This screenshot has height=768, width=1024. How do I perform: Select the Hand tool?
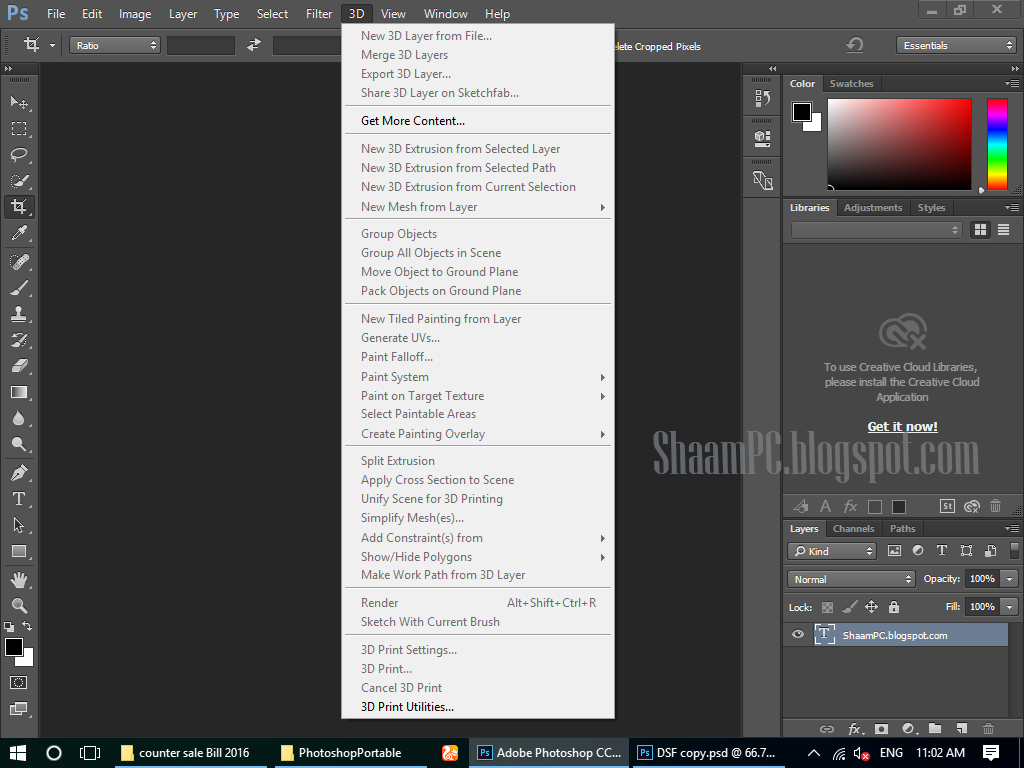click(x=19, y=580)
